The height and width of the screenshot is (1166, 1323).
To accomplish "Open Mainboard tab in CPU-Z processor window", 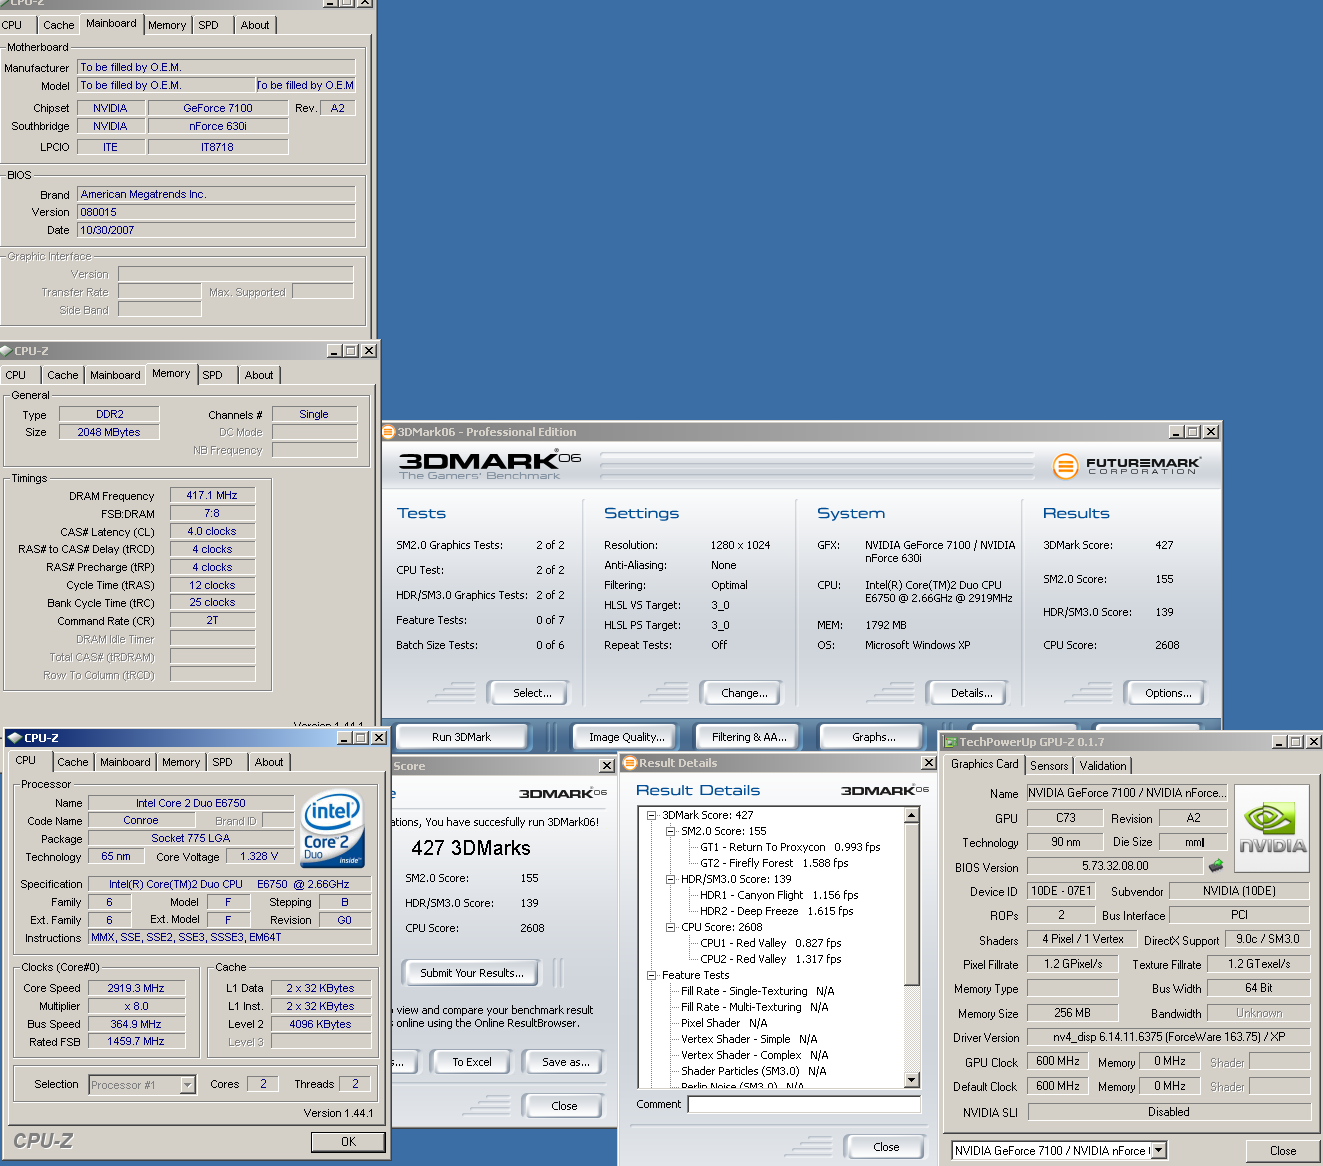I will tap(125, 762).
